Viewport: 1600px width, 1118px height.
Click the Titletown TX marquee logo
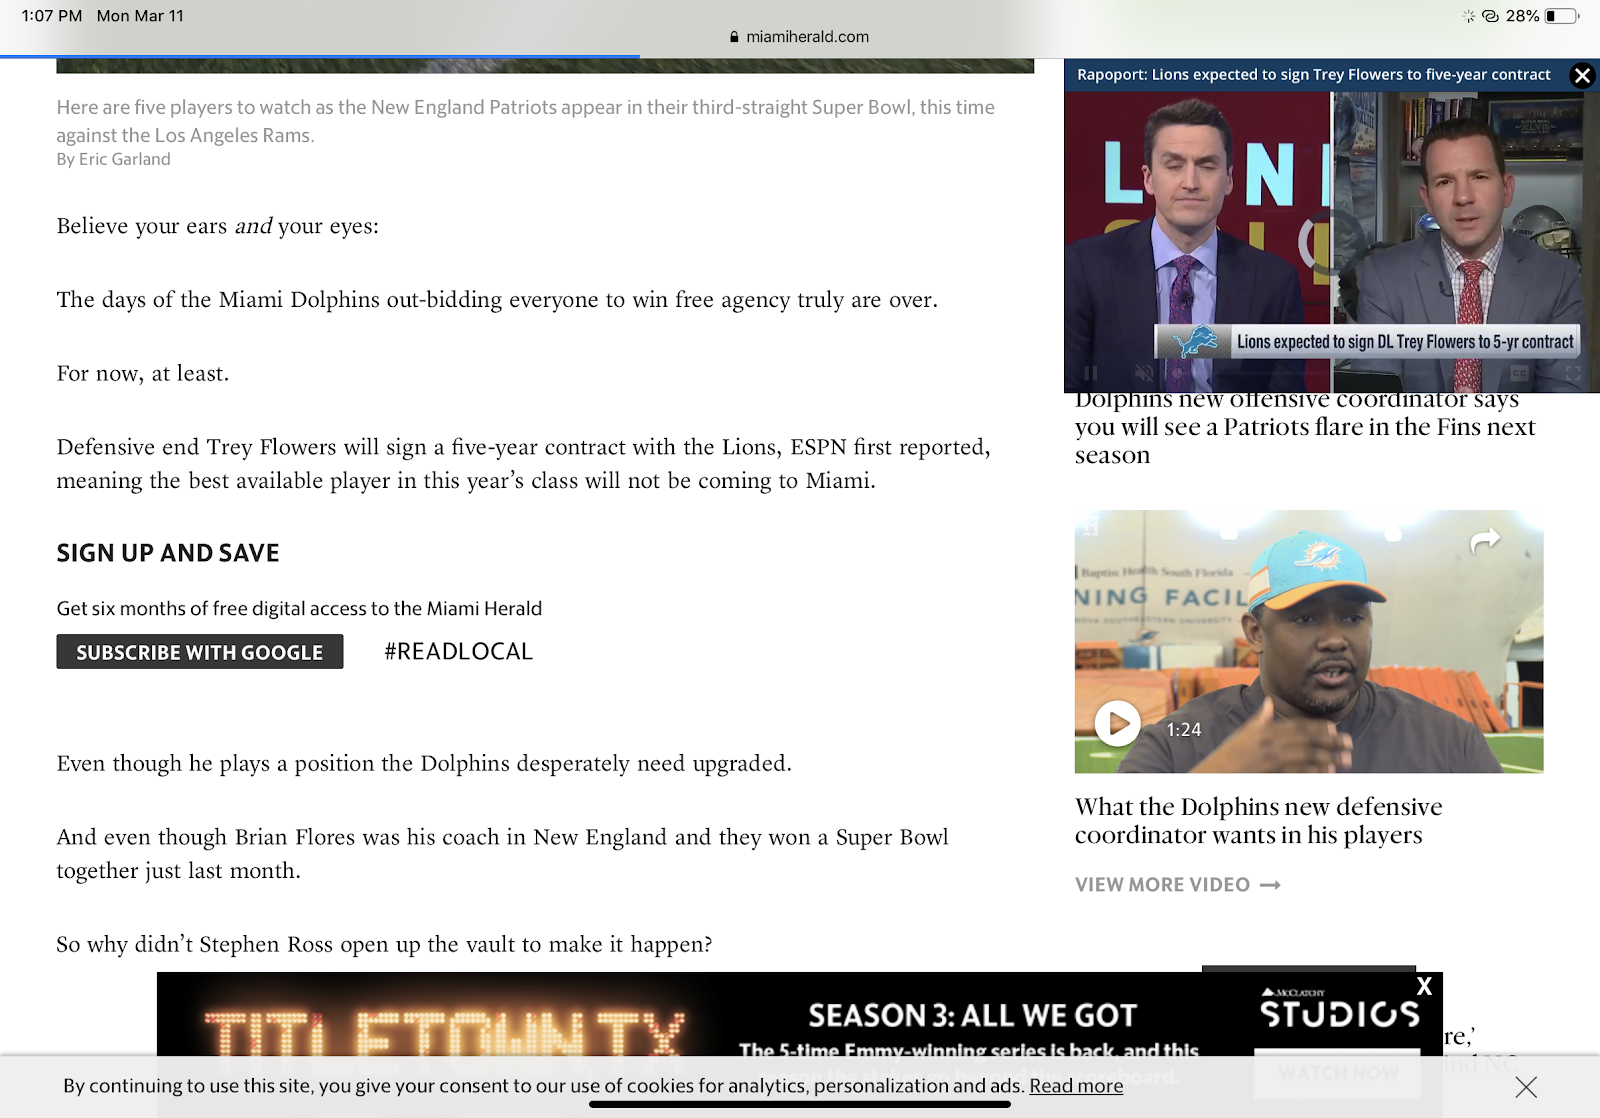click(445, 1035)
